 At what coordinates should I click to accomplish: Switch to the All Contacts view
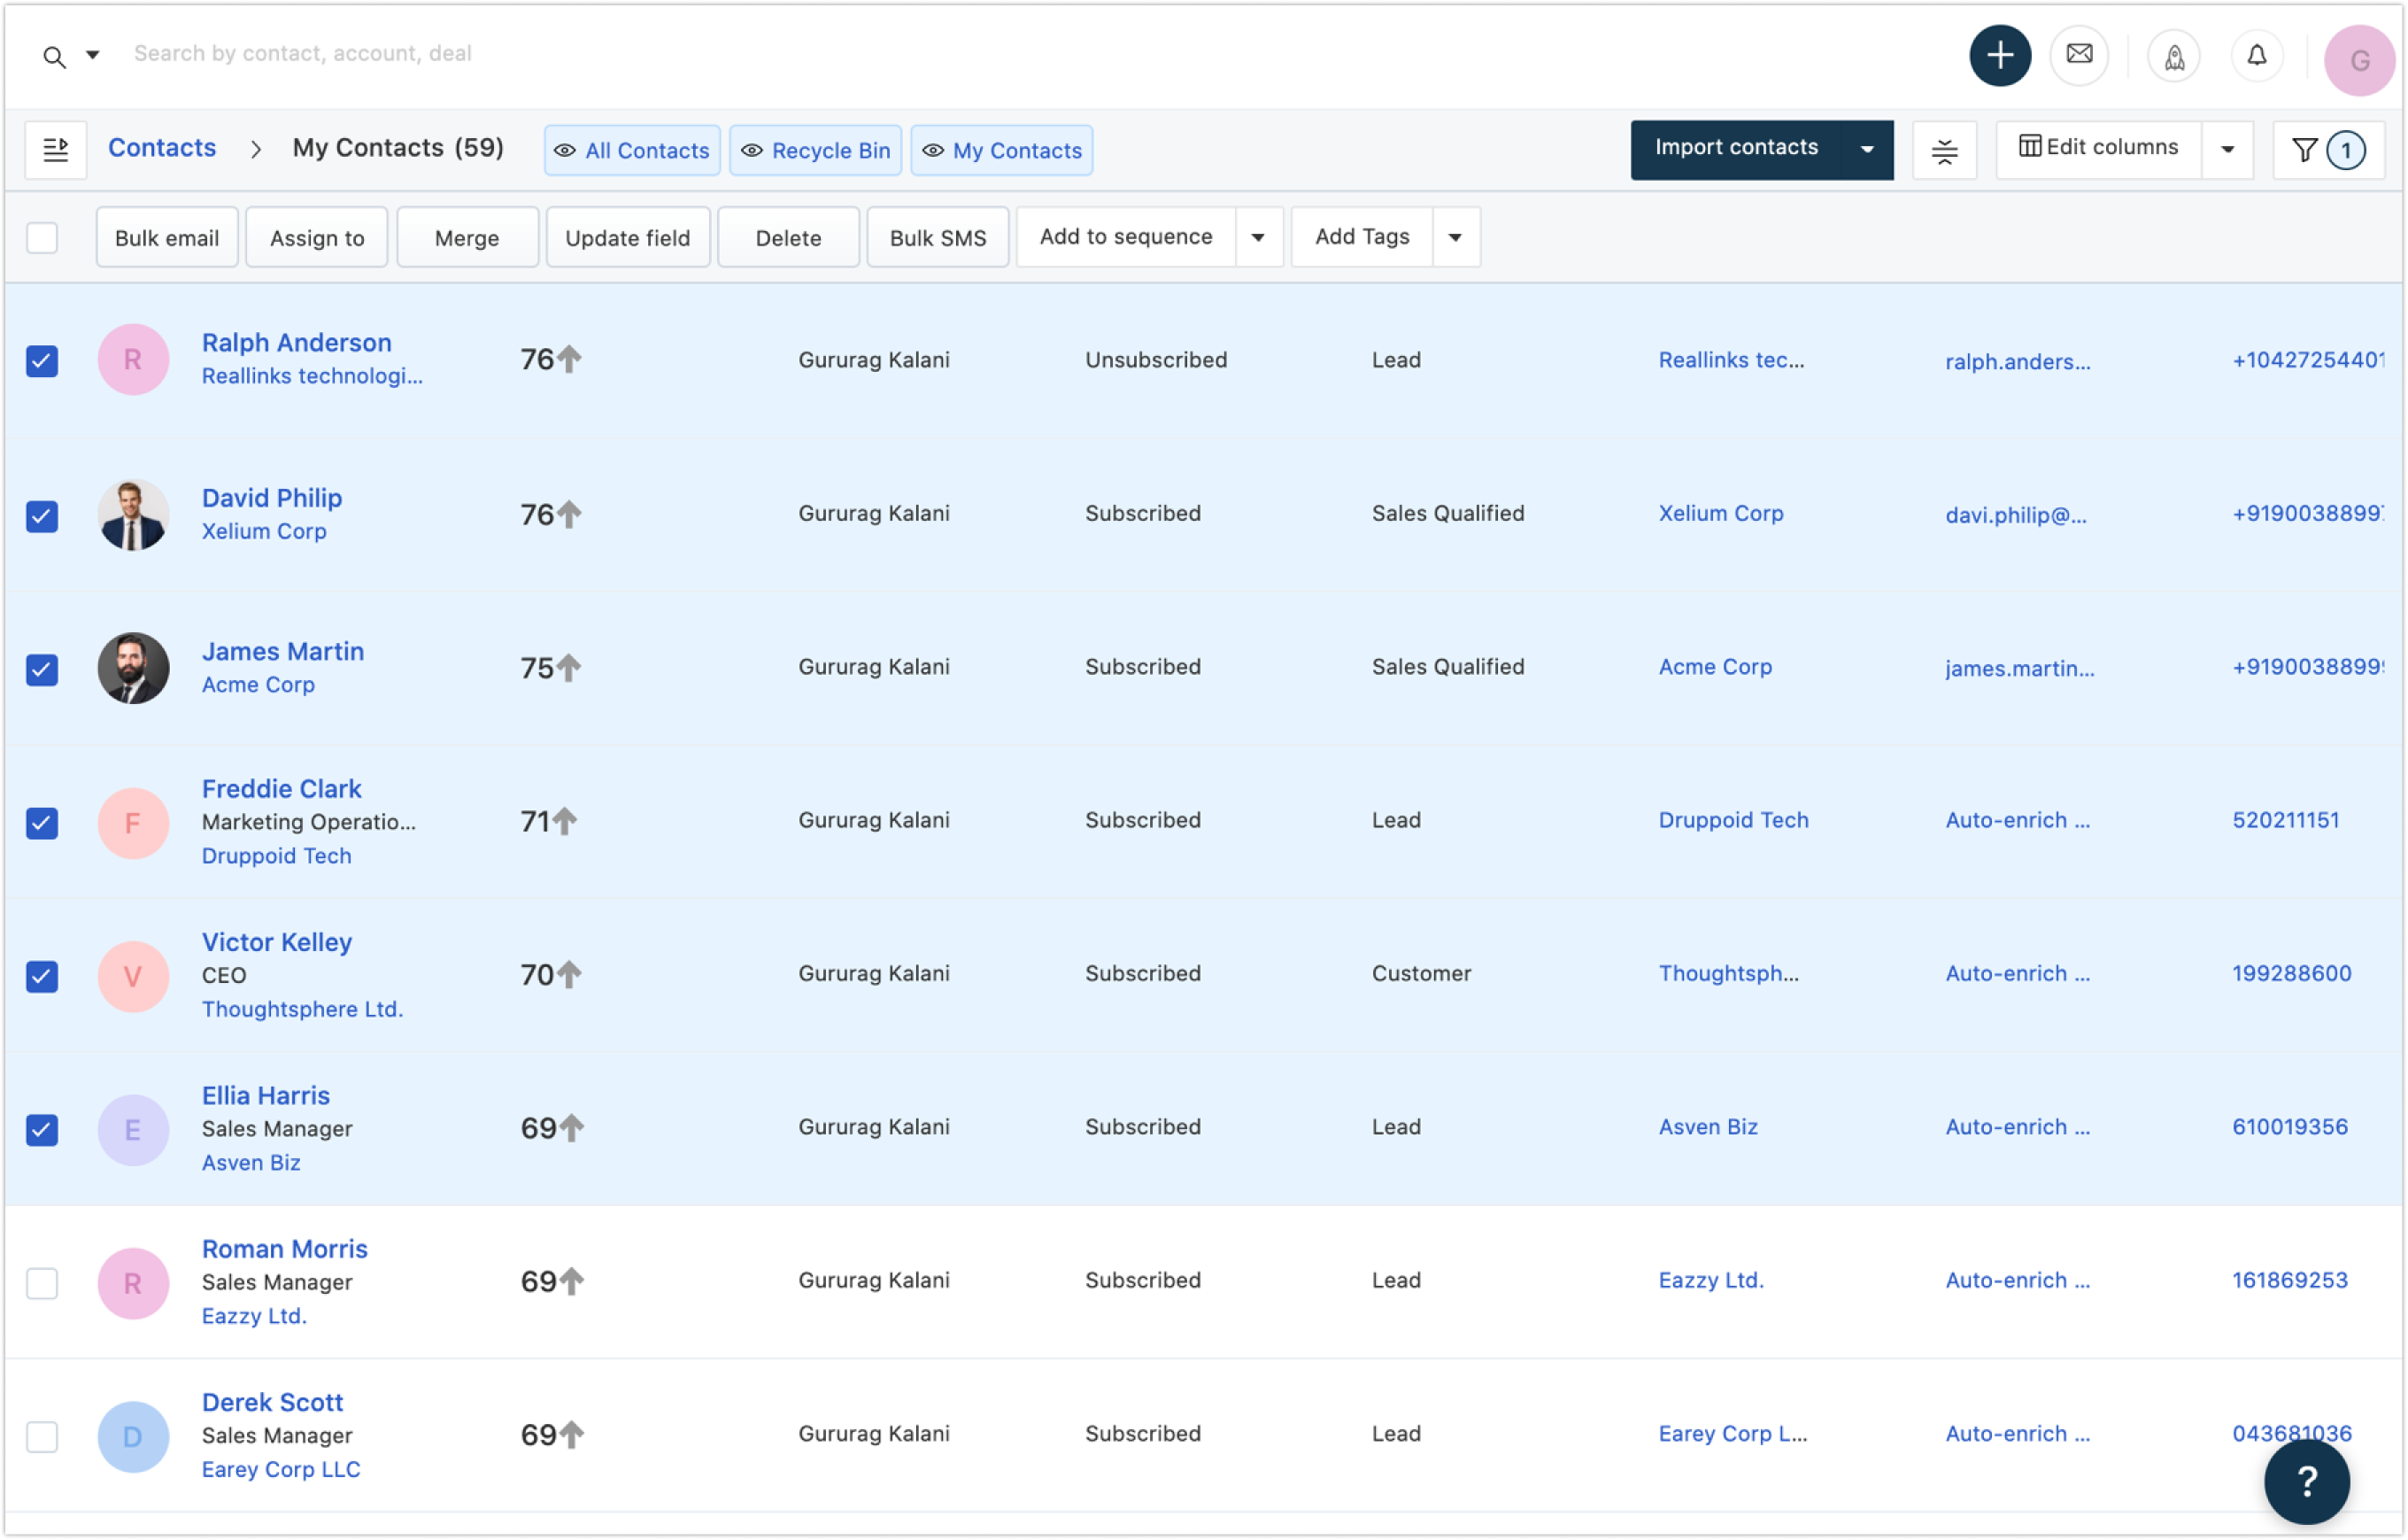[631, 150]
